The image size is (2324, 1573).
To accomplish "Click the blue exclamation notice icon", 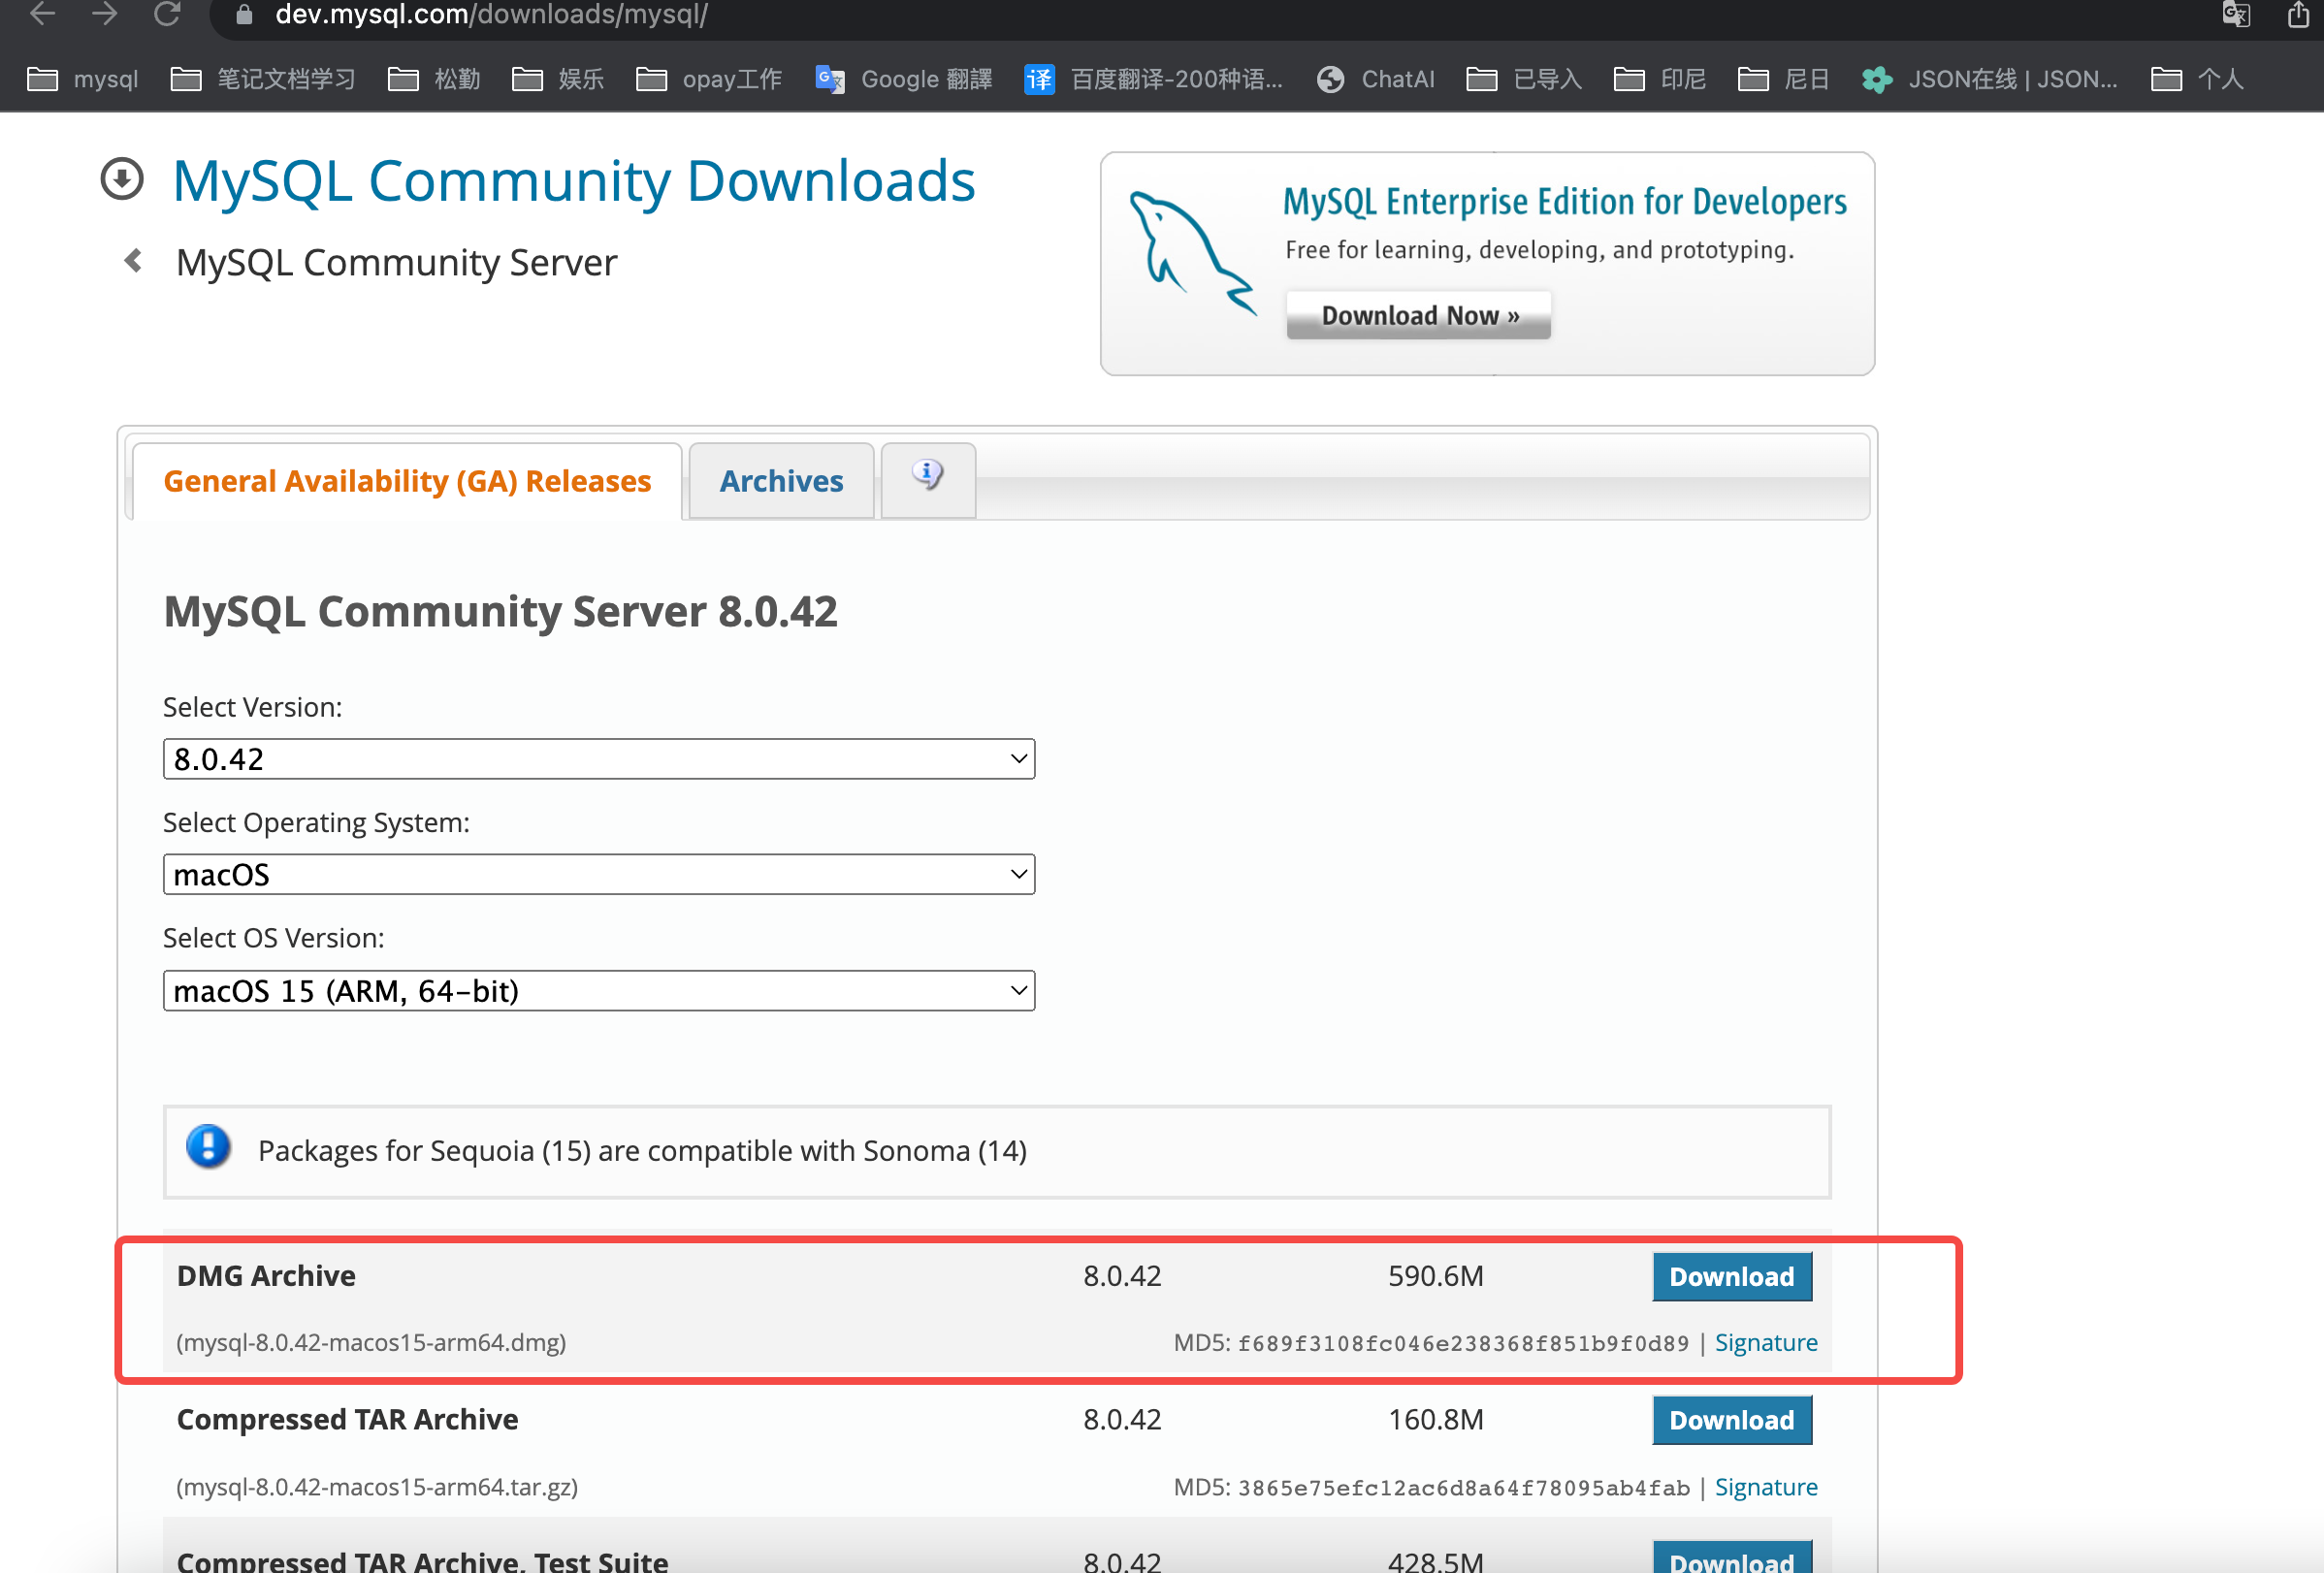I will (208, 1147).
